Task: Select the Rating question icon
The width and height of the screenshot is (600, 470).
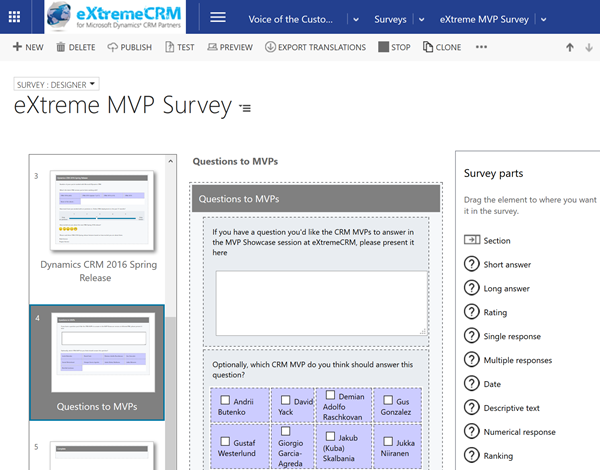Action: 471,312
